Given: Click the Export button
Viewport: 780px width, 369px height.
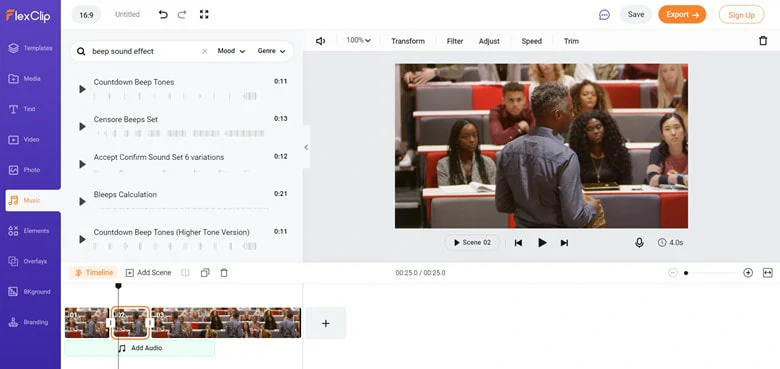Looking at the screenshot, I should coord(682,14).
